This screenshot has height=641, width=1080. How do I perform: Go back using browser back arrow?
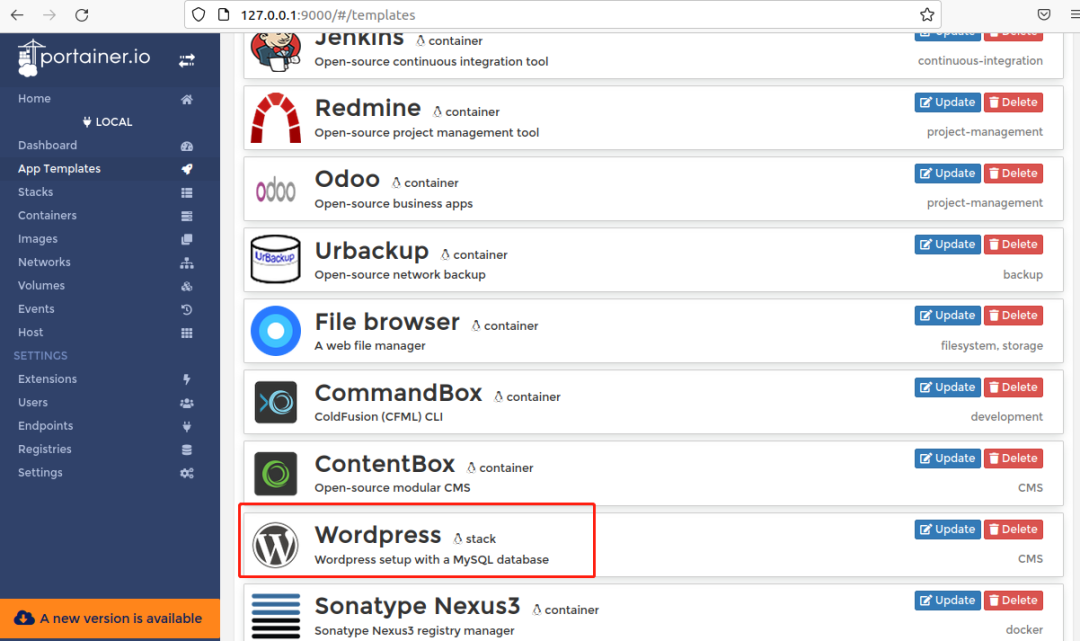(17, 15)
